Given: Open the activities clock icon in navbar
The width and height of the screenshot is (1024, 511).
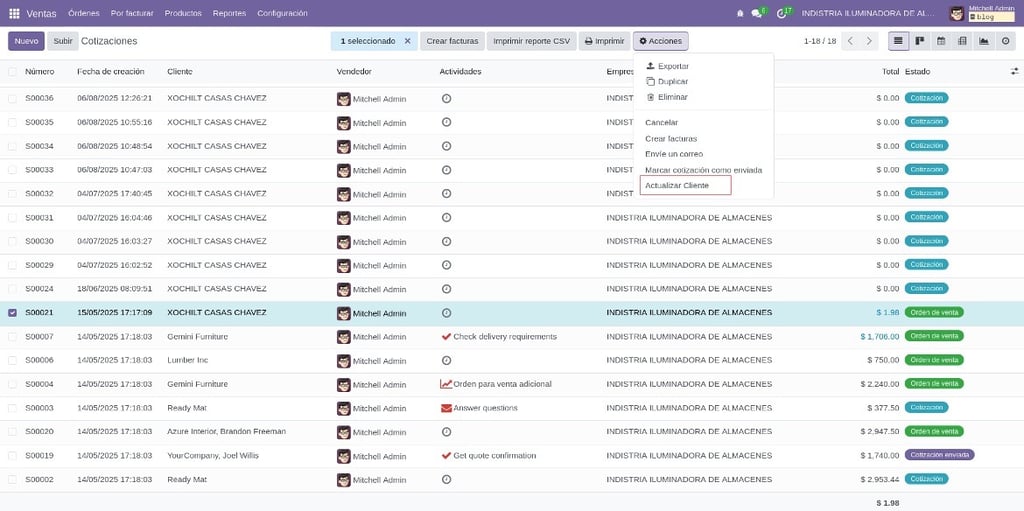Looking at the screenshot, I should tap(782, 13).
